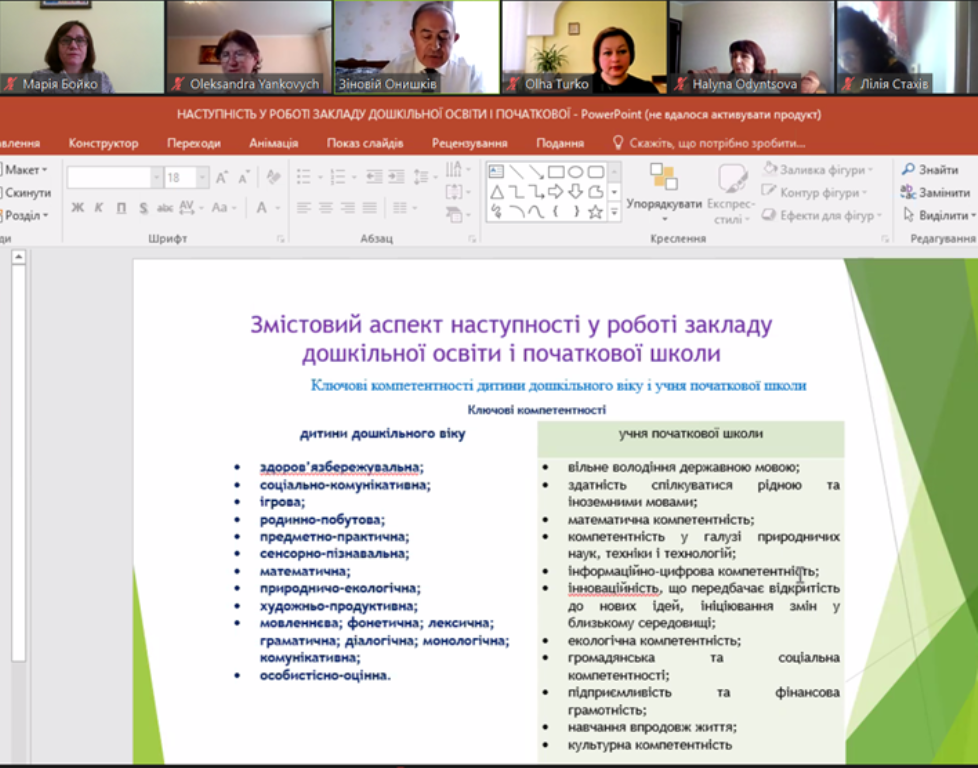978x768 pixels.
Task: Apply italic (К) formatting
Action: click(98, 208)
